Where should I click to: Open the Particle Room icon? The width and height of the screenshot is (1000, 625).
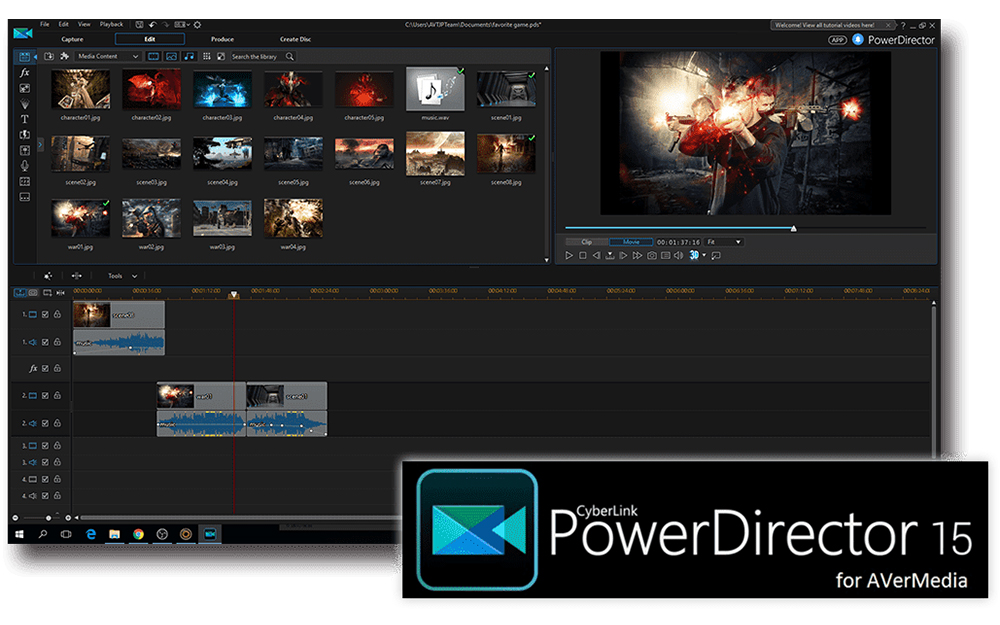(x=24, y=103)
